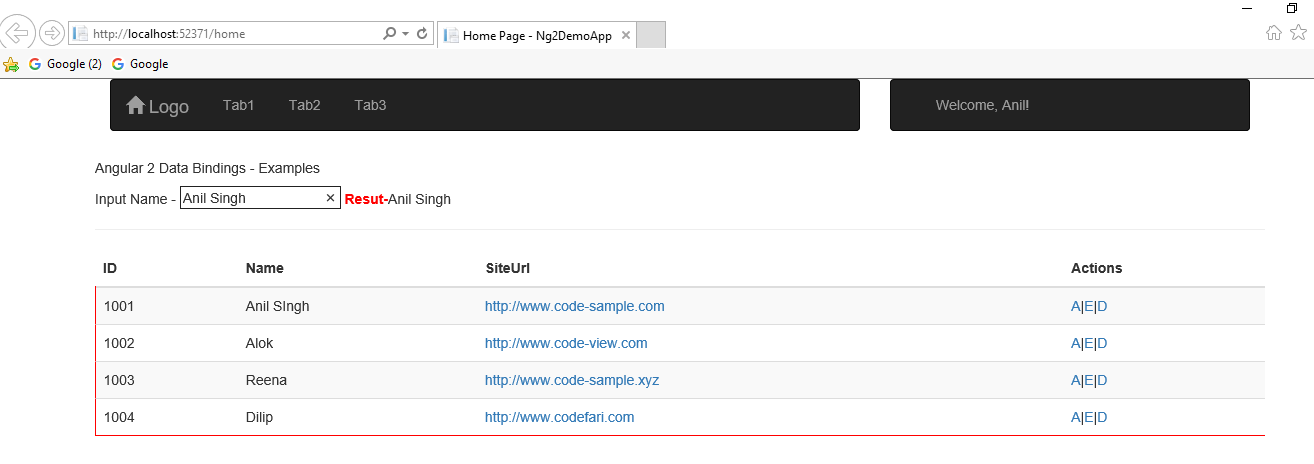Image resolution: width=1314 pixels, height=464 pixels.
Task: Switch to Tab1 in the navbar
Action: point(238,105)
